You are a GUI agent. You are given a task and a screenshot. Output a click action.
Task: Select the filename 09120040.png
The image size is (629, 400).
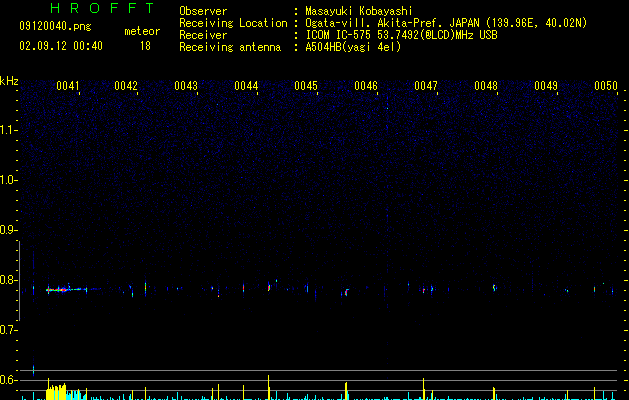pos(55,26)
